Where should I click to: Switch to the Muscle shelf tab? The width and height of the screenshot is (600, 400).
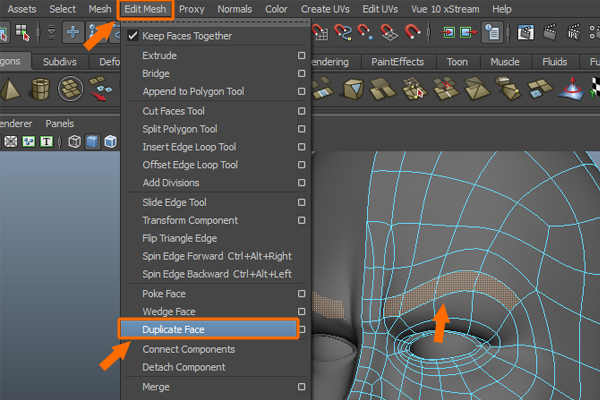tap(506, 62)
